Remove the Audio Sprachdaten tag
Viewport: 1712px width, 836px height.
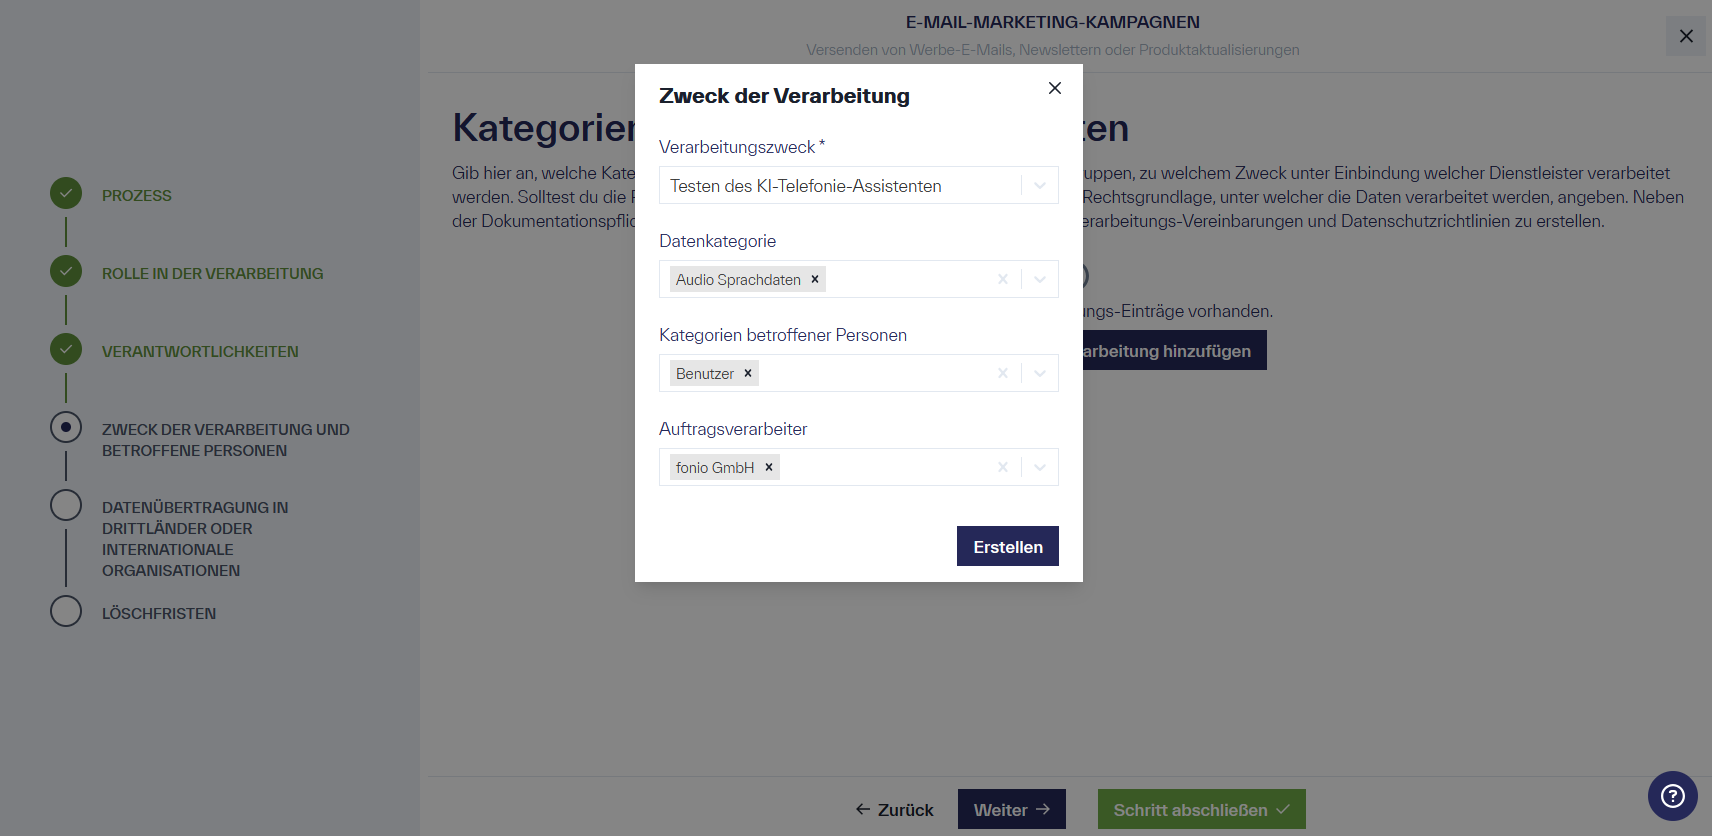click(x=815, y=279)
